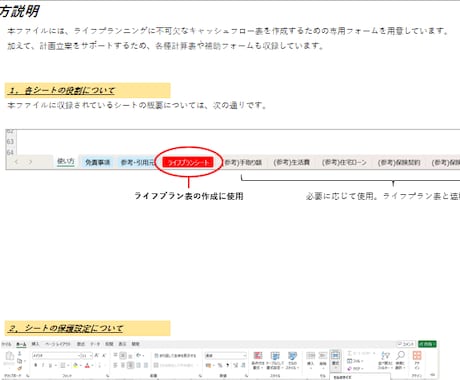The width and height of the screenshot is (460, 380).
Task: Toggle Italic formatting in the ribbon
Action: coord(43,365)
